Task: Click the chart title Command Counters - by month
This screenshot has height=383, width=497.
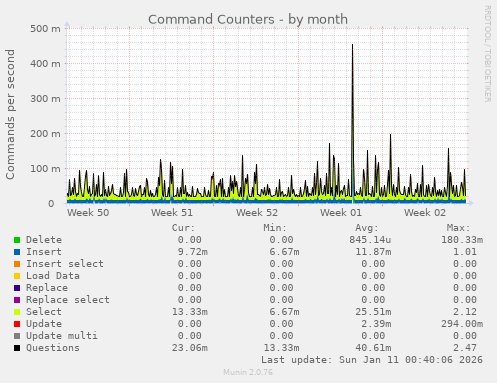Action: click(248, 19)
